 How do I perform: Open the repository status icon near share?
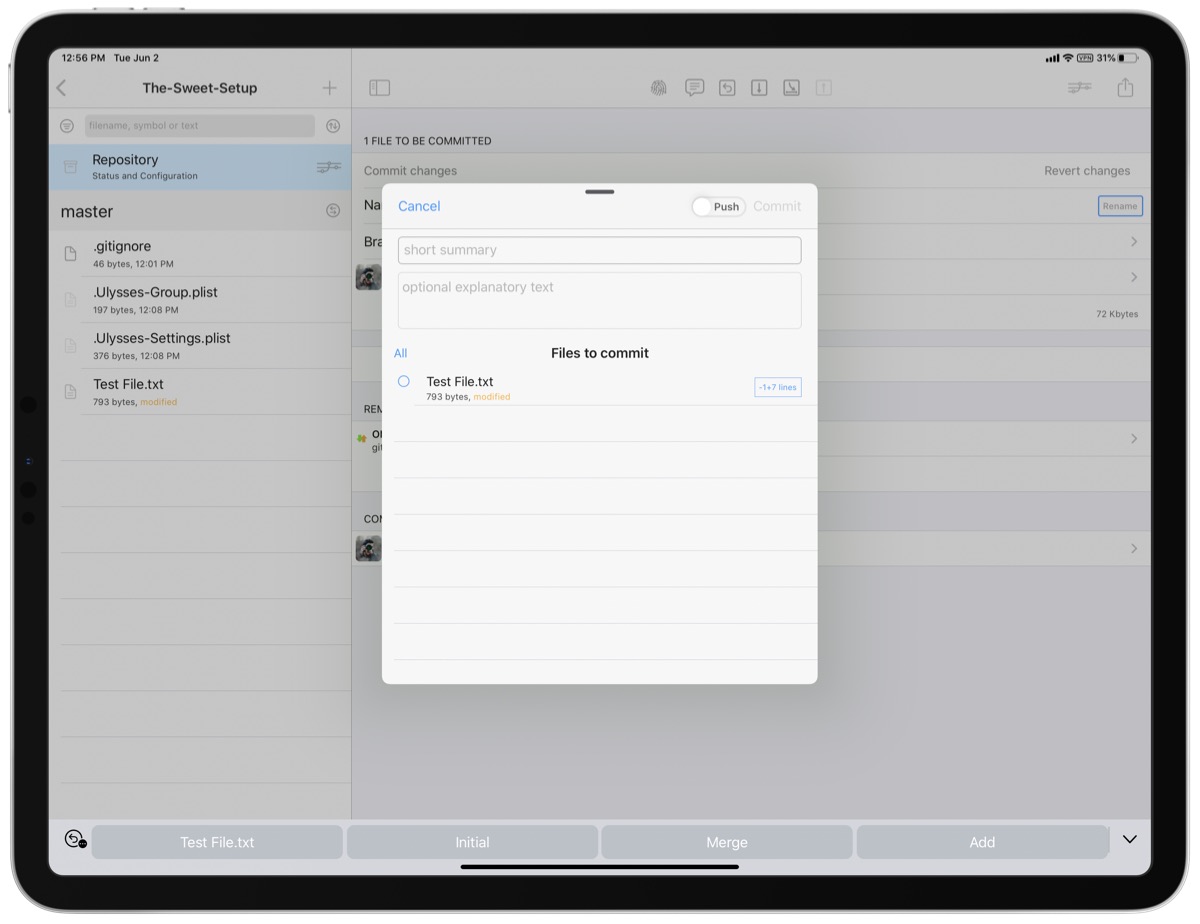pyautogui.click(x=1080, y=88)
